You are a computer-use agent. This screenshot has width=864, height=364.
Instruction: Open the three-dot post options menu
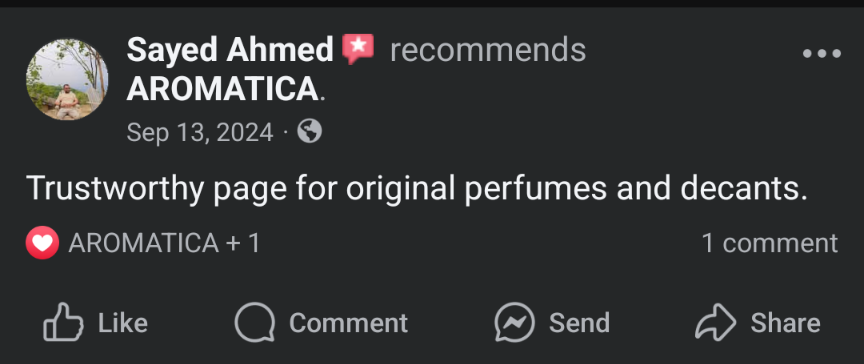[822, 54]
